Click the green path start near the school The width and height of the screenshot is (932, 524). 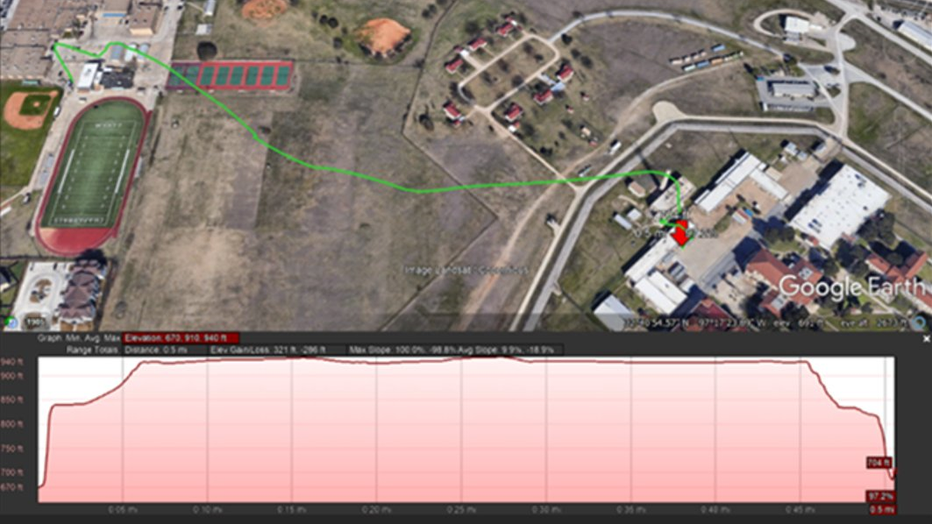click(54, 44)
